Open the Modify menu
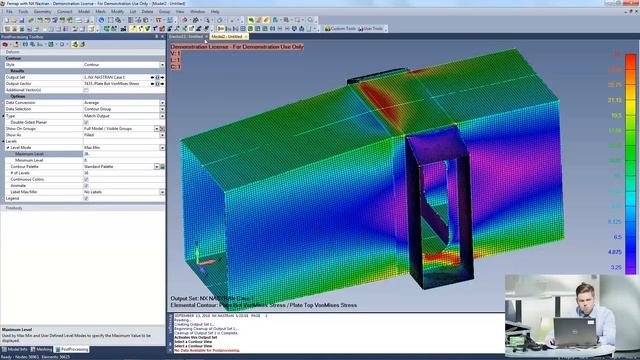 pos(118,11)
